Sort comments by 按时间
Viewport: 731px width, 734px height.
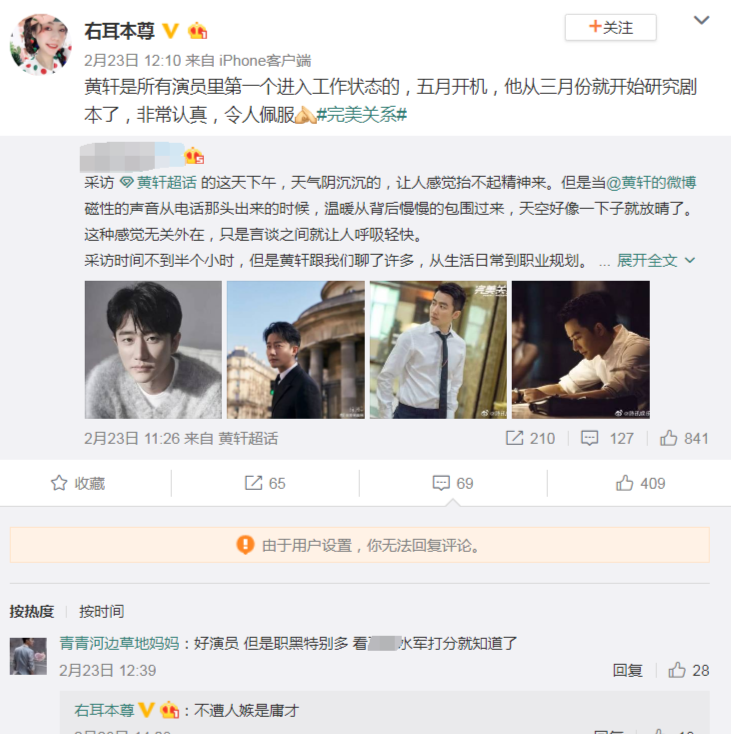(x=102, y=611)
